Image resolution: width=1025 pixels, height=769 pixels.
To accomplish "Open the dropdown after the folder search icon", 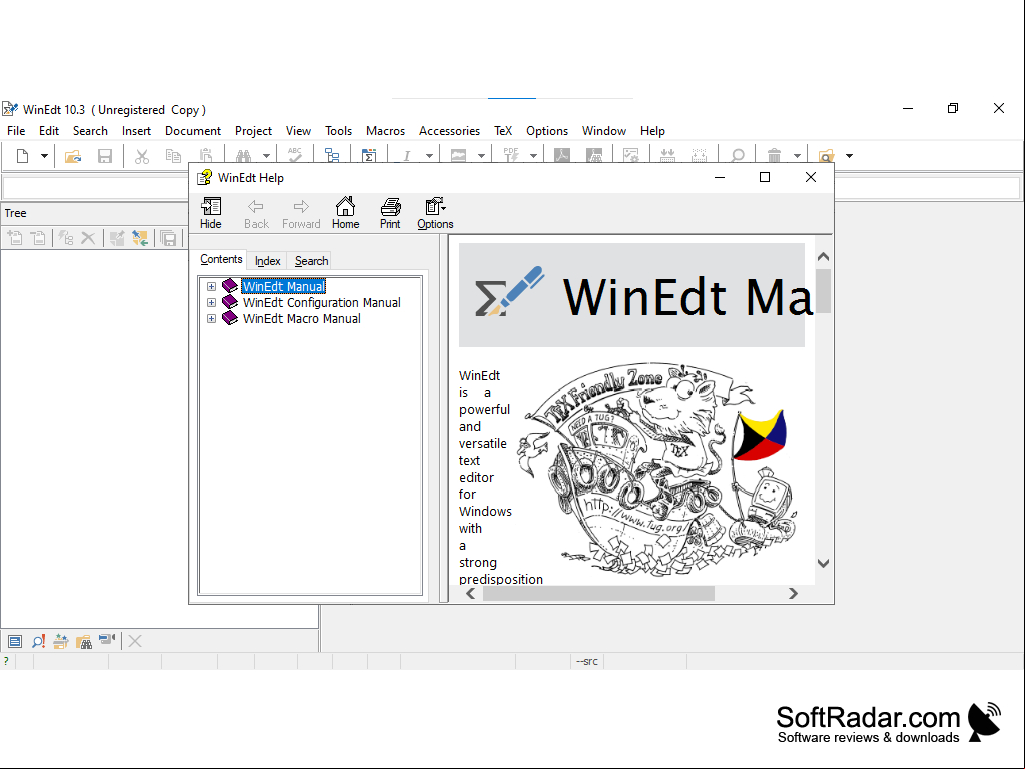I will (849, 156).
